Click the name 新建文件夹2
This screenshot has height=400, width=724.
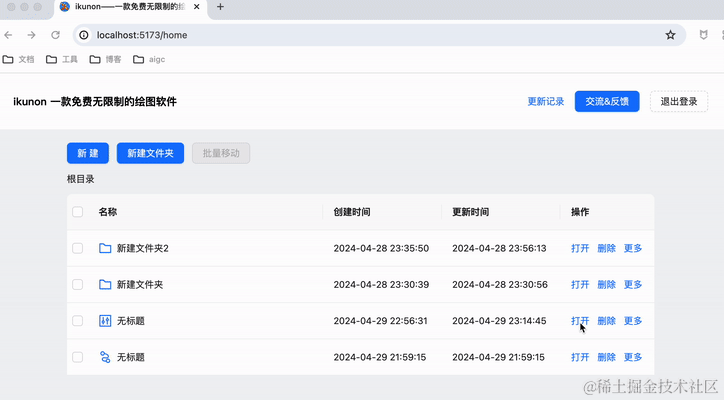pyautogui.click(x=143, y=248)
